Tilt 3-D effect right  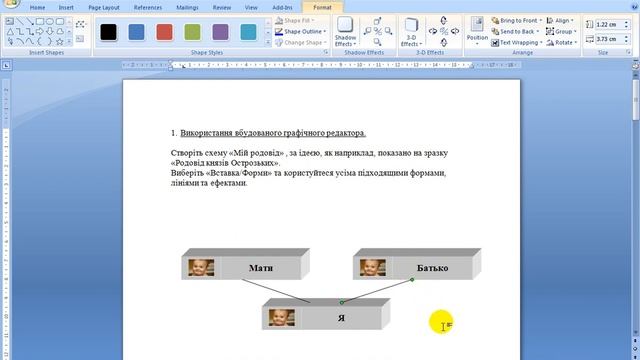point(455,31)
